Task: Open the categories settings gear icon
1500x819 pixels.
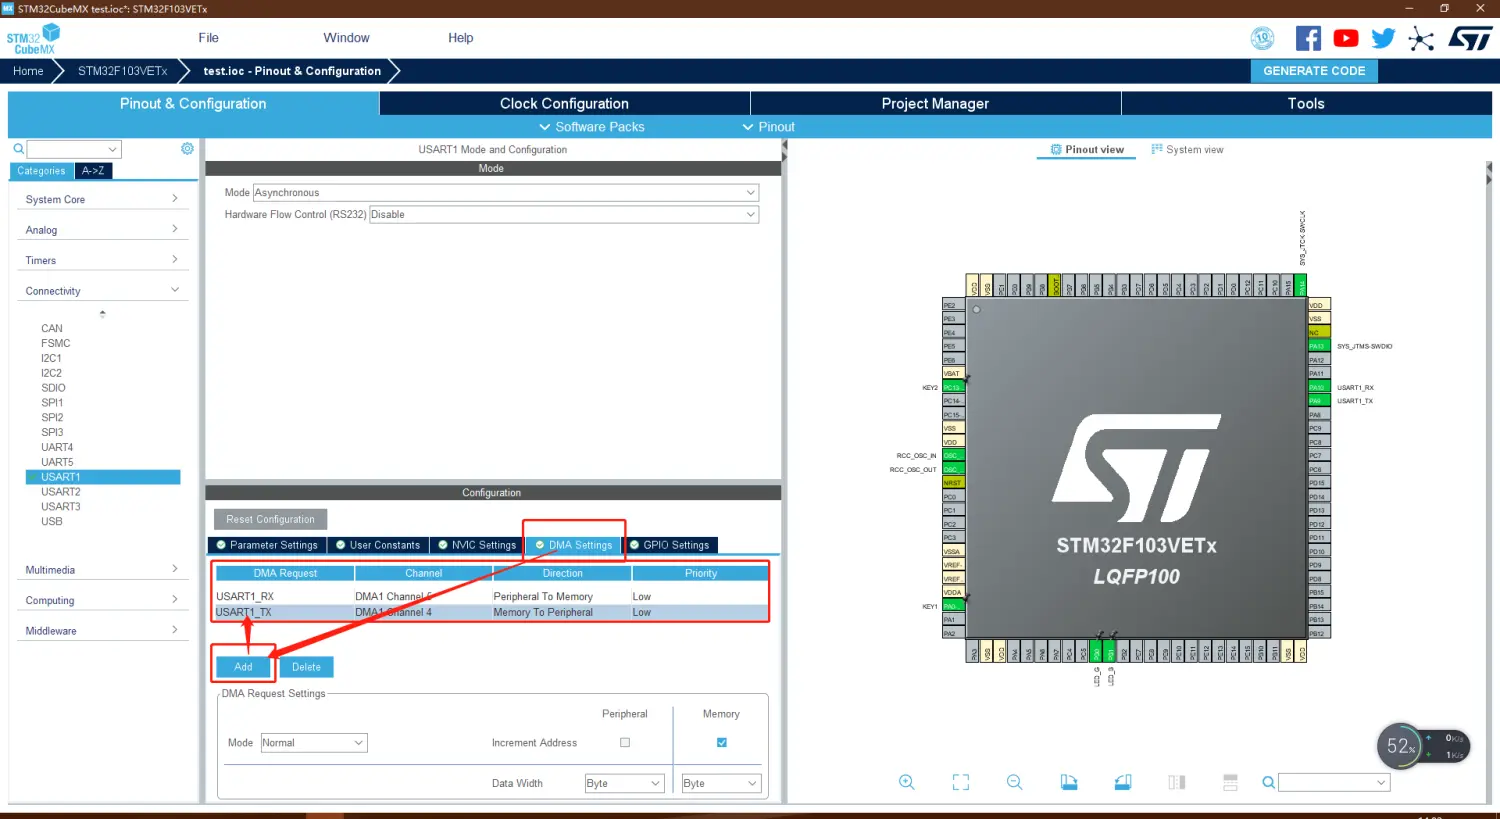Action: (187, 149)
